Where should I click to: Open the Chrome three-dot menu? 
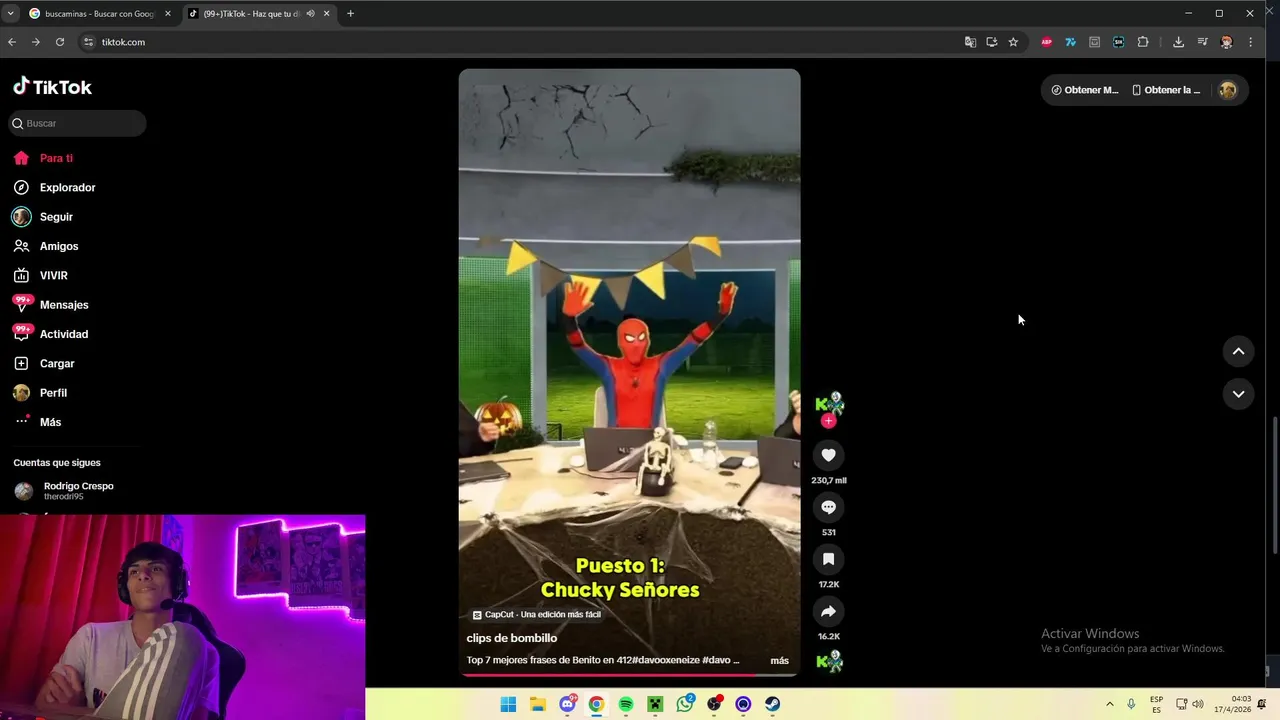pyautogui.click(x=1250, y=42)
